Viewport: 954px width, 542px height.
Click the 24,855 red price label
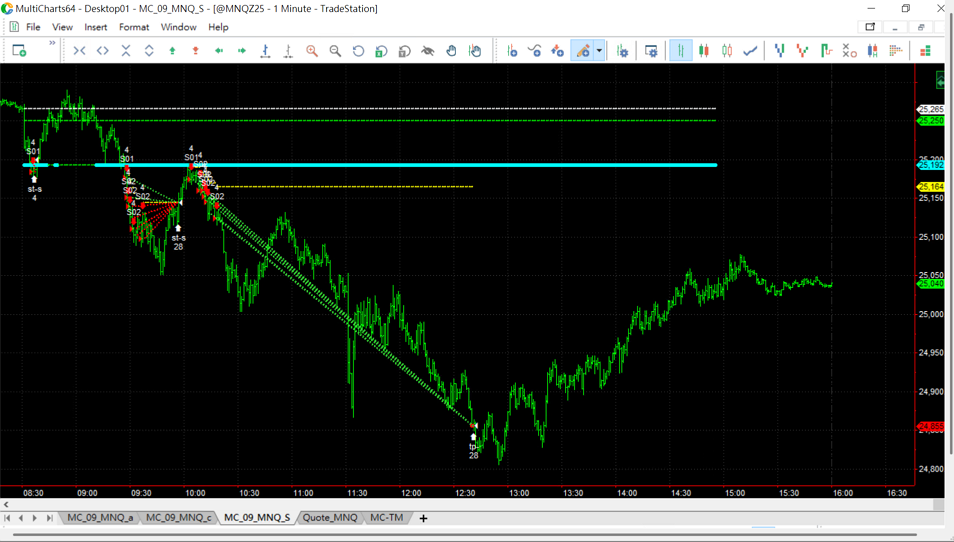930,426
